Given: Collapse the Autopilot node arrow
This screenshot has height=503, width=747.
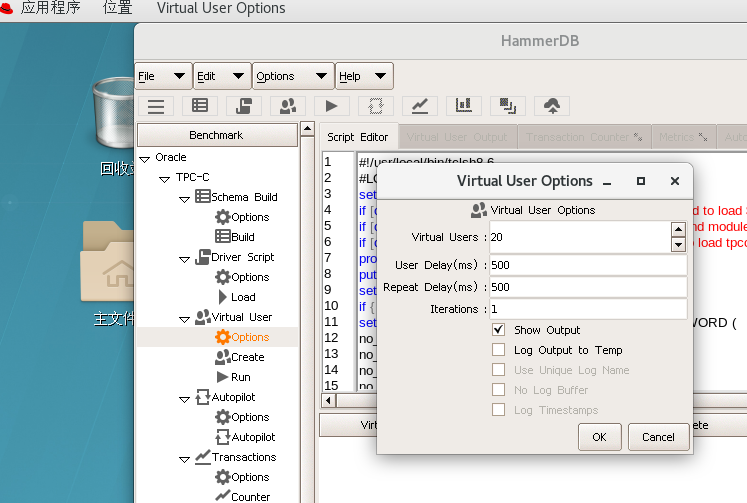Looking at the screenshot, I should [x=184, y=399].
